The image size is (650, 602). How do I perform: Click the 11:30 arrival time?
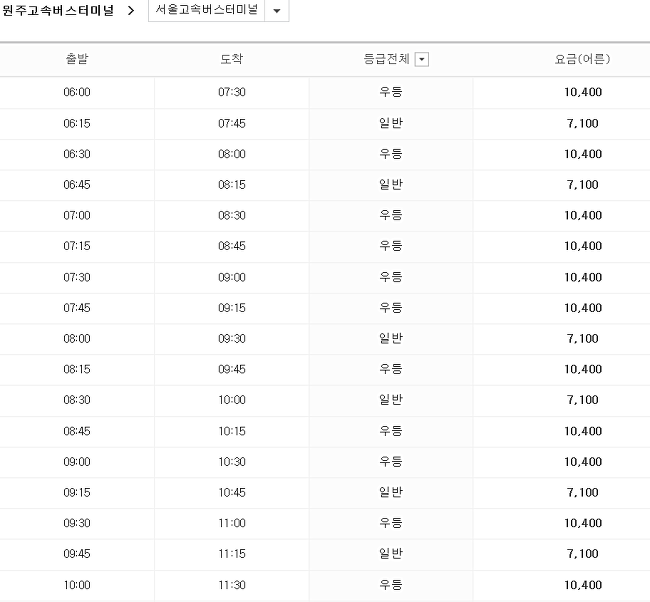232,585
